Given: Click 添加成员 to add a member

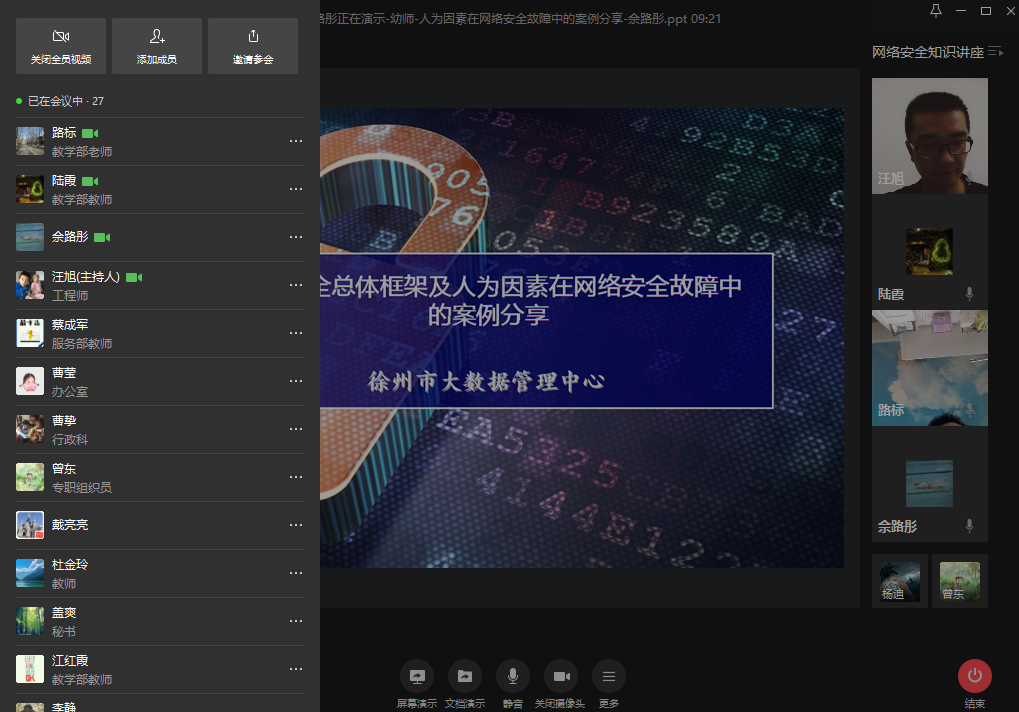Looking at the screenshot, I should 157,46.
